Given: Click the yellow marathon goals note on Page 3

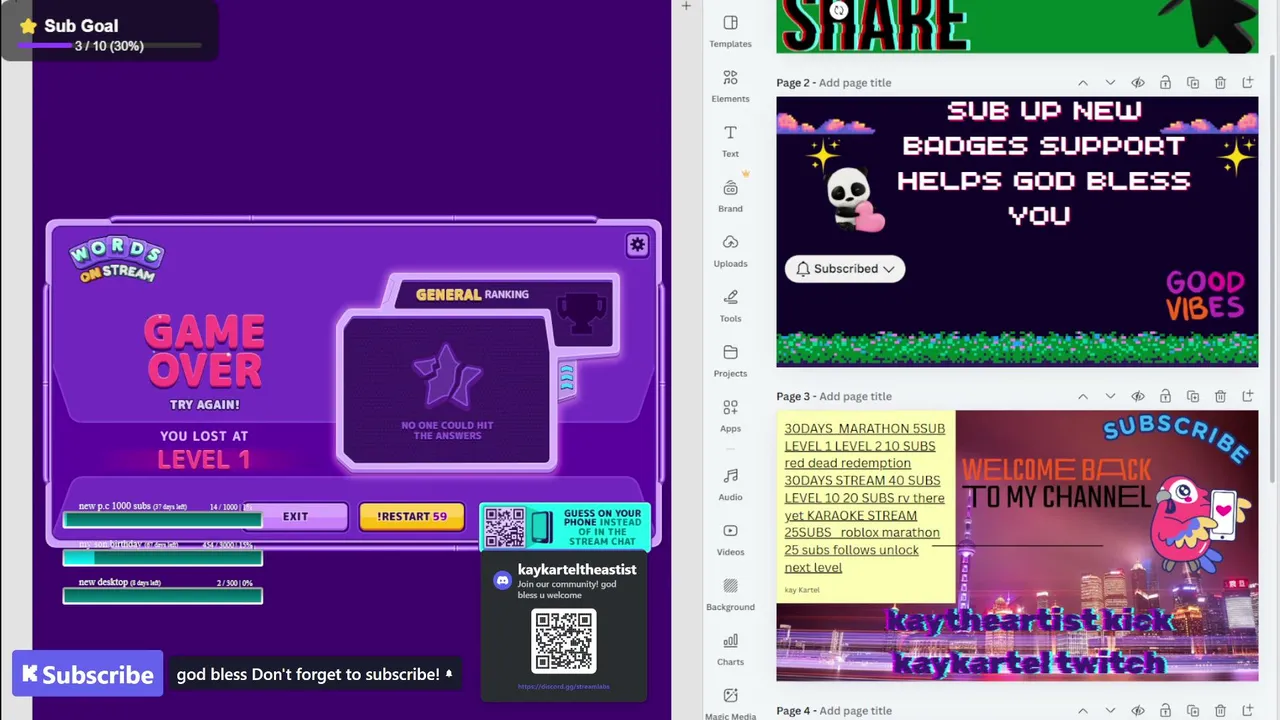Looking at the screenshot, I should [866, 507].
